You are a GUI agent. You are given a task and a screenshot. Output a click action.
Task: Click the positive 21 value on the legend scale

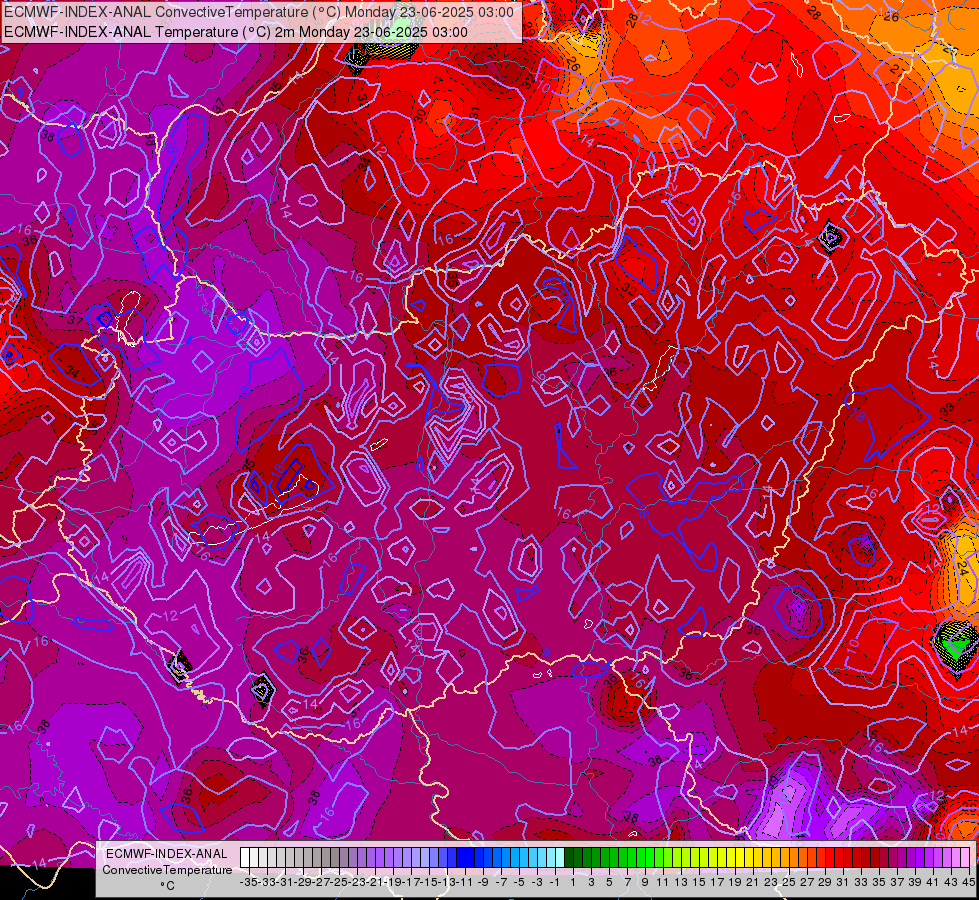click(x=753, y=882)
